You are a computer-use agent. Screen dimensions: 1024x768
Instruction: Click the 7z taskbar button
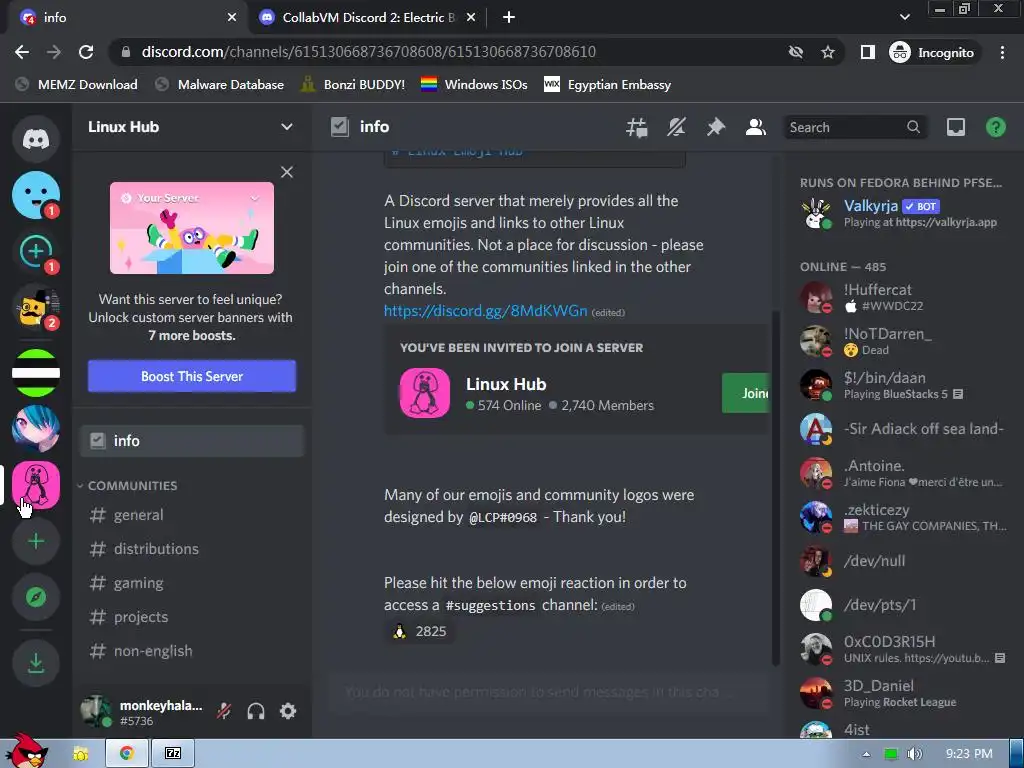(173, 754)
